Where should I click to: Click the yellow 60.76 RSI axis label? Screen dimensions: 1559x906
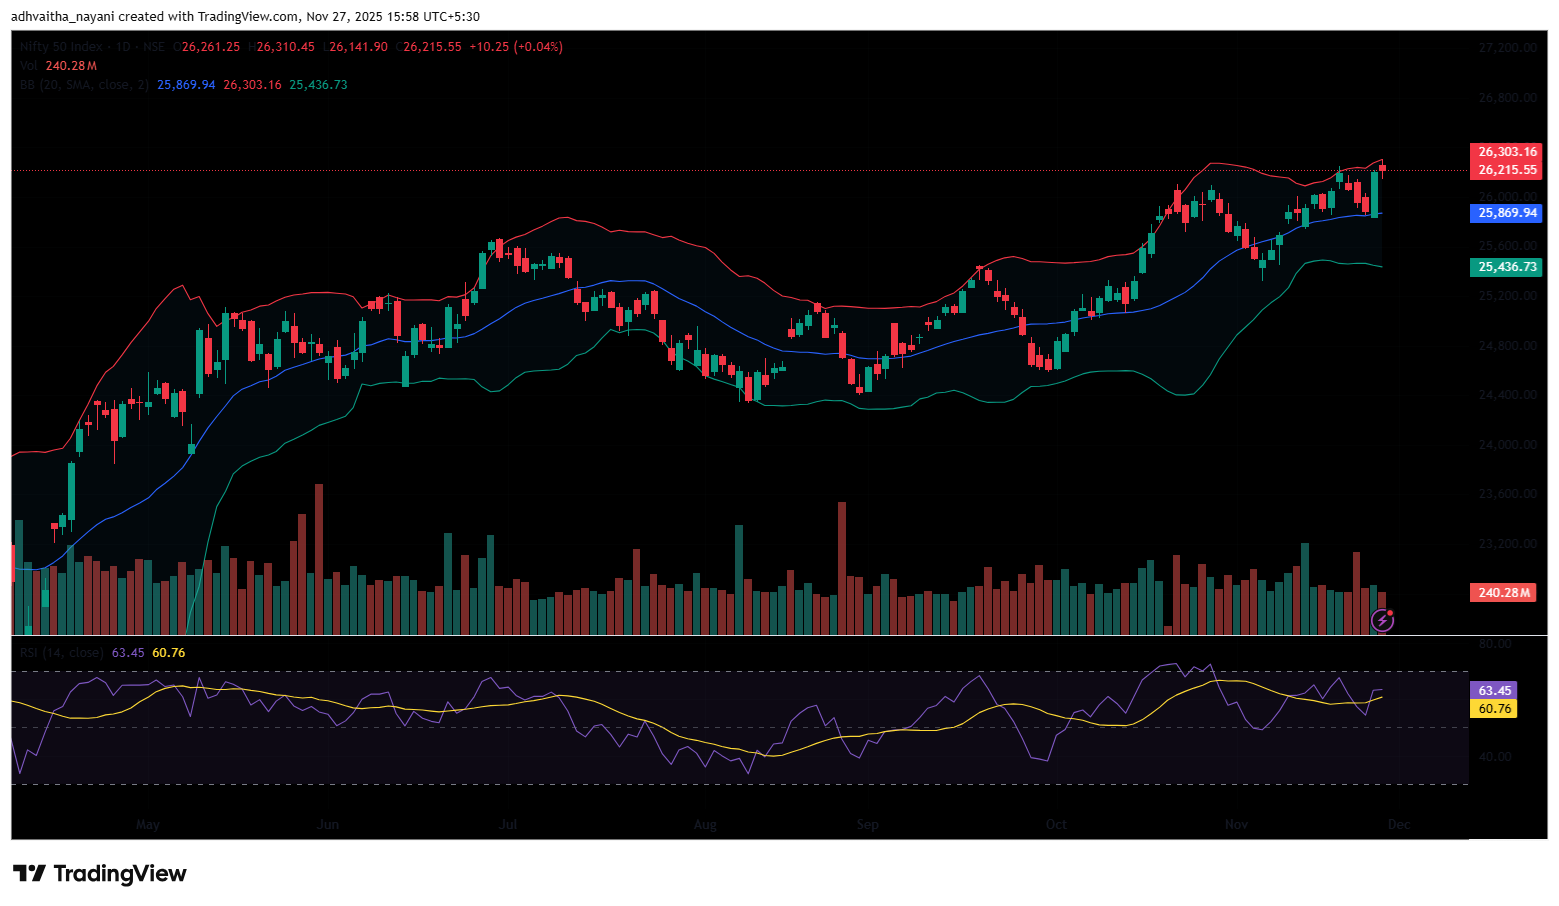tap(1494, 709)
